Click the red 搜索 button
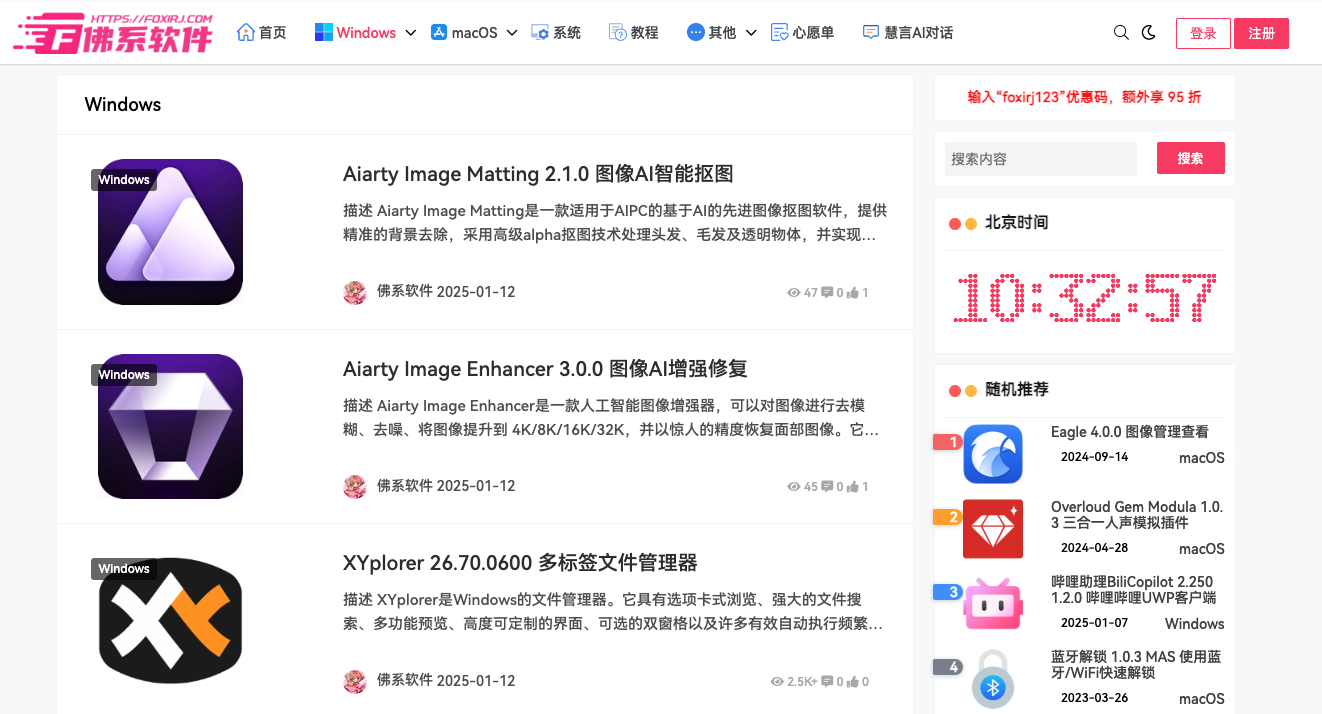Screen dimensions: 1322x714 click(x=1190, y=158)
